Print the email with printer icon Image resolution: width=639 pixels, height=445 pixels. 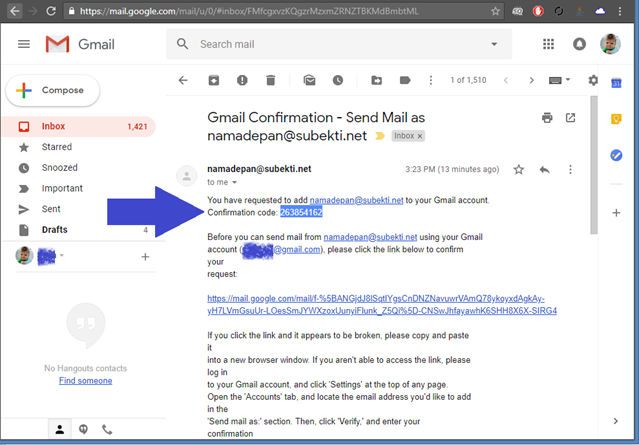pyautogui.click(x=547, y=118)
